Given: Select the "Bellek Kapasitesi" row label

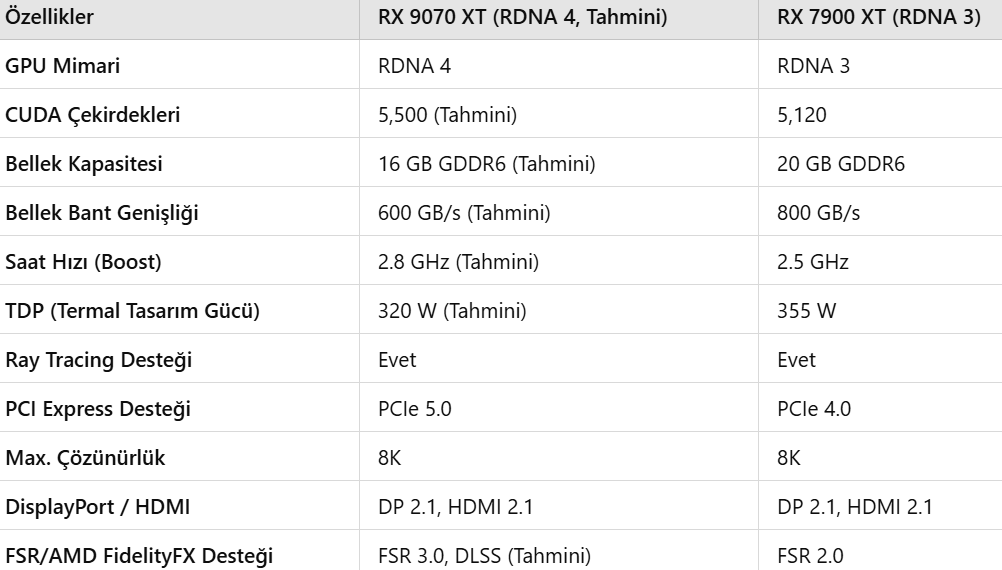Looking at the screenshot, I should [84, 164].
